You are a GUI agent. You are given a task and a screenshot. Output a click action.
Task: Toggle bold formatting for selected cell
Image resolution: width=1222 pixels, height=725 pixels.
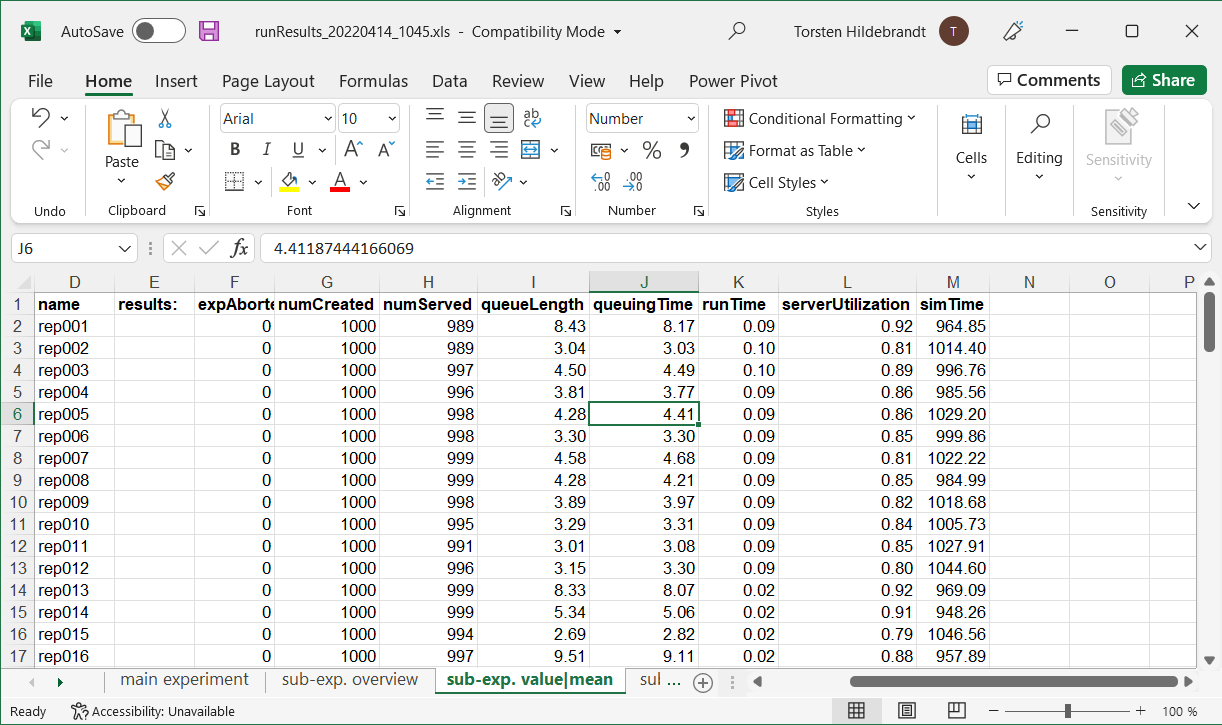234,148
